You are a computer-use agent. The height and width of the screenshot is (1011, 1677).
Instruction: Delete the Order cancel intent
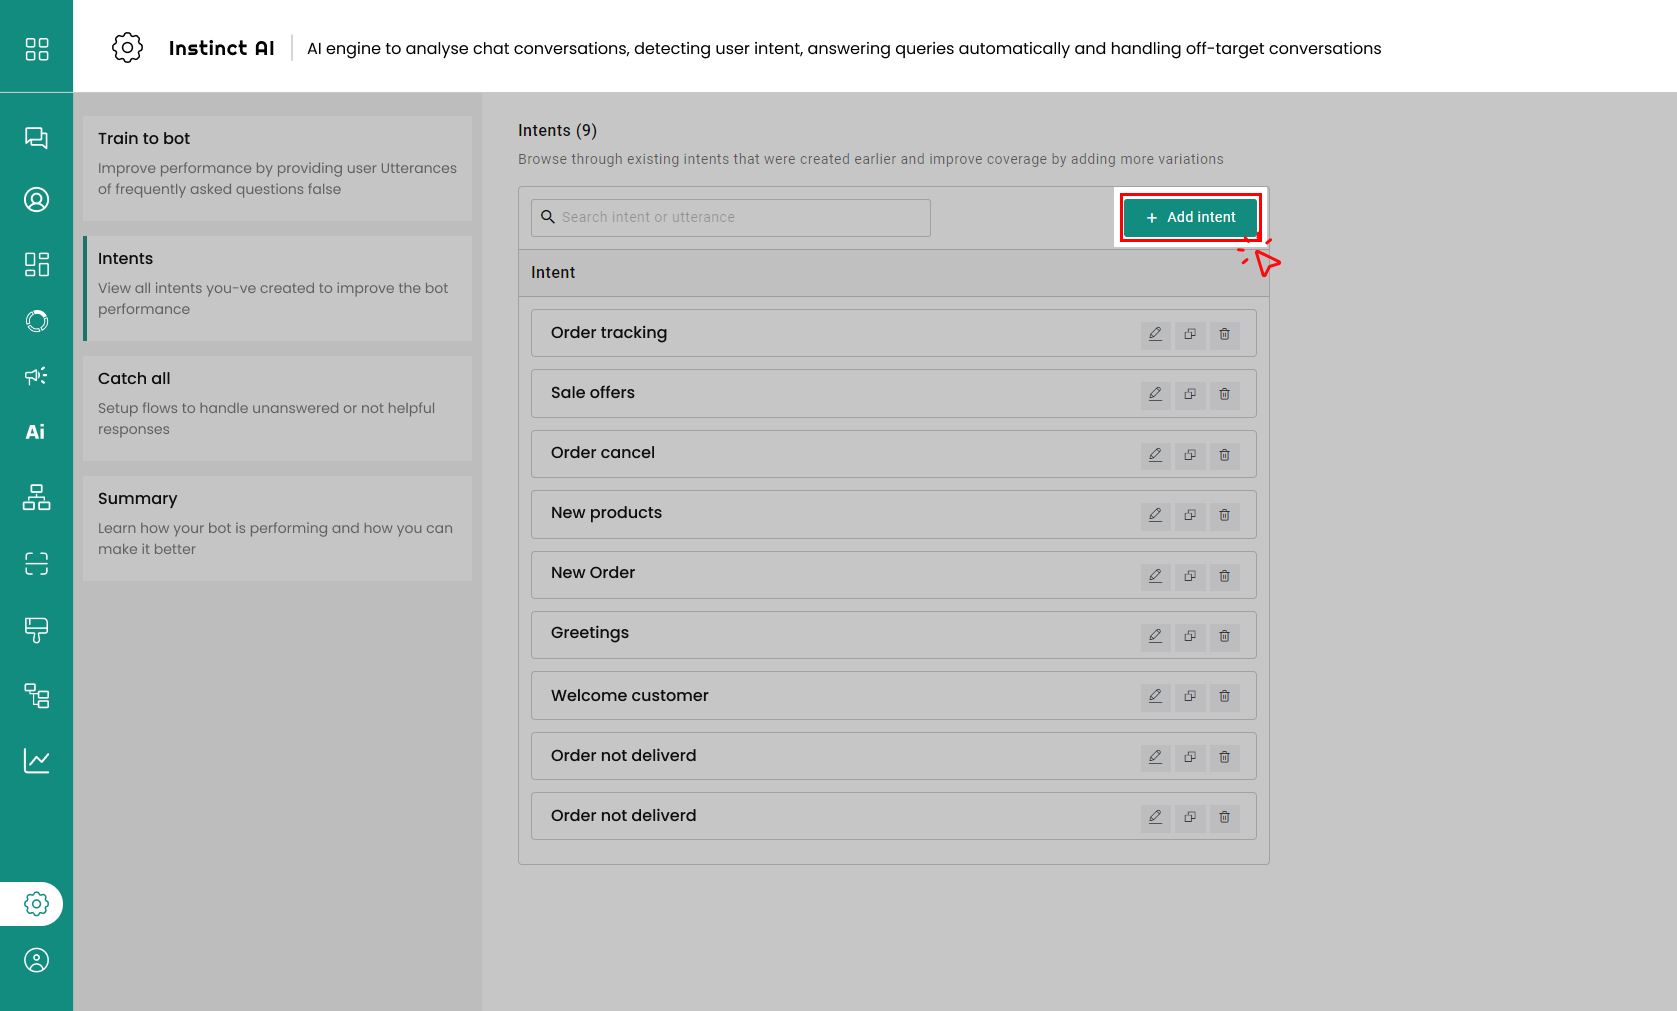[x=1224, y=455]
